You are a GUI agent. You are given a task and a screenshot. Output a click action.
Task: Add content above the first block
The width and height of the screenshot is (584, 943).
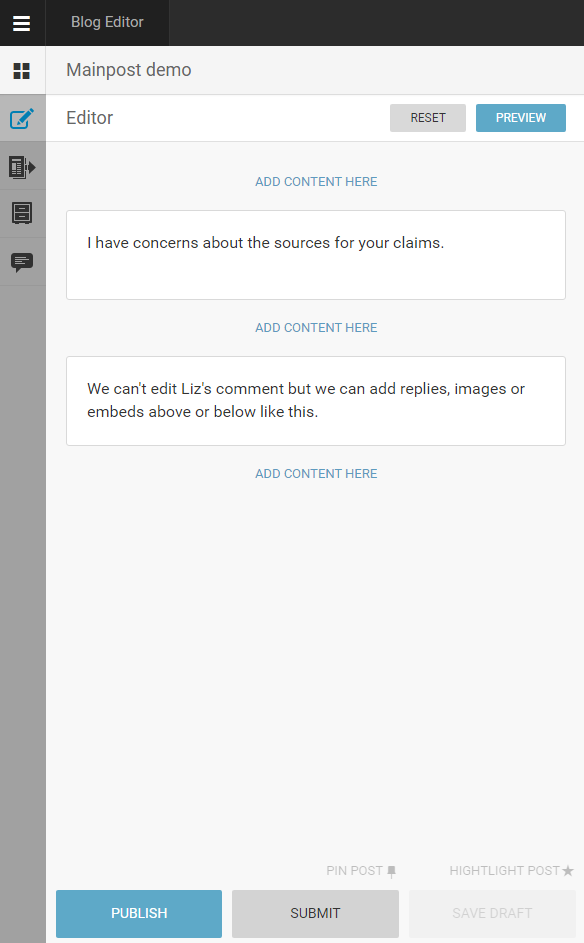pyautogui.click(x=316, y=182)
